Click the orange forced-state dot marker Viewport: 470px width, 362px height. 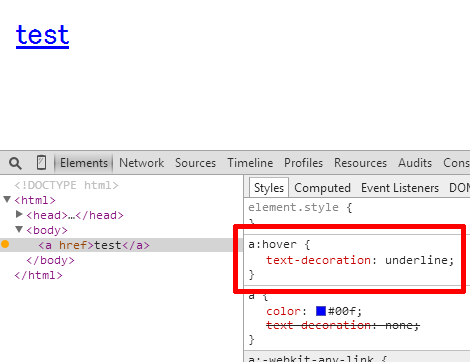point(5,244)
